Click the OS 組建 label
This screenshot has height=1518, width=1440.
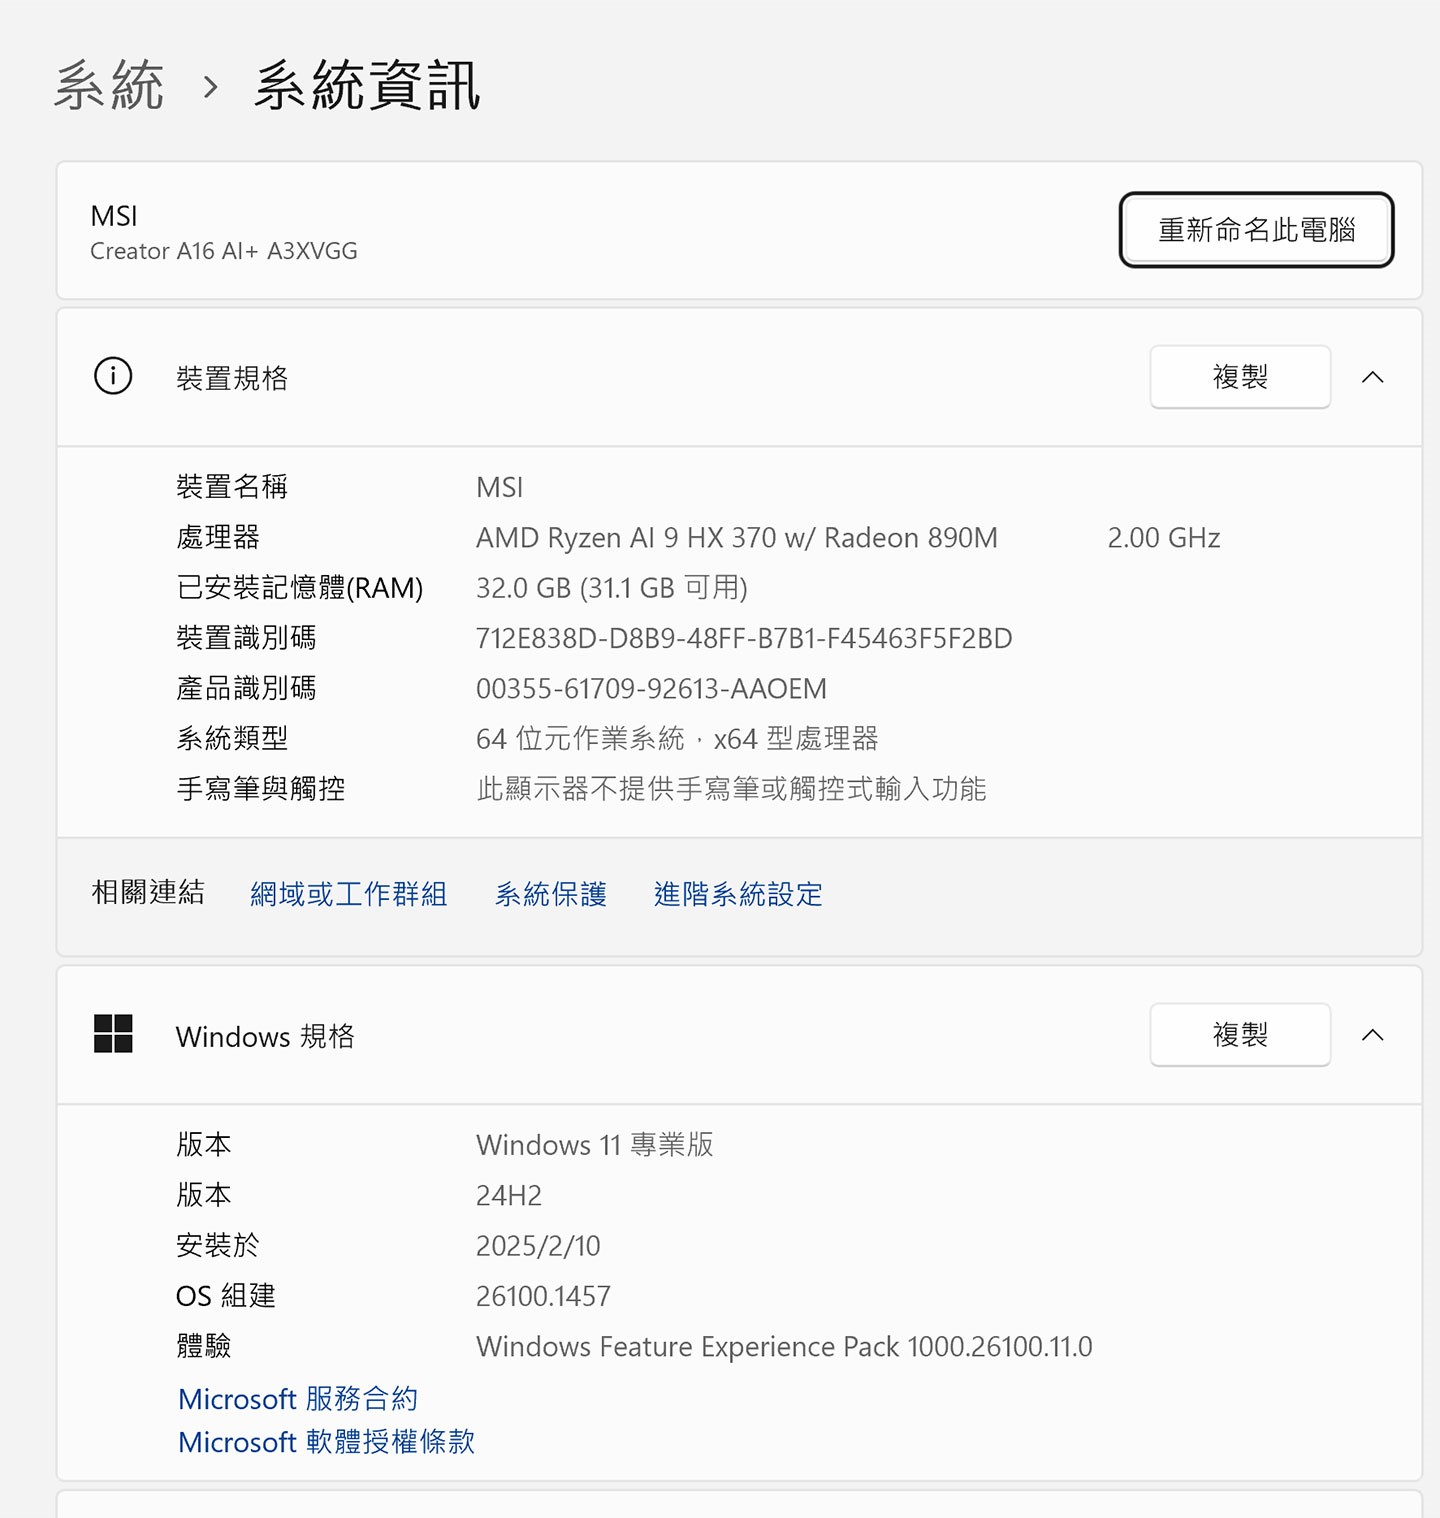pyautogui.click(x=226, y=1296)
